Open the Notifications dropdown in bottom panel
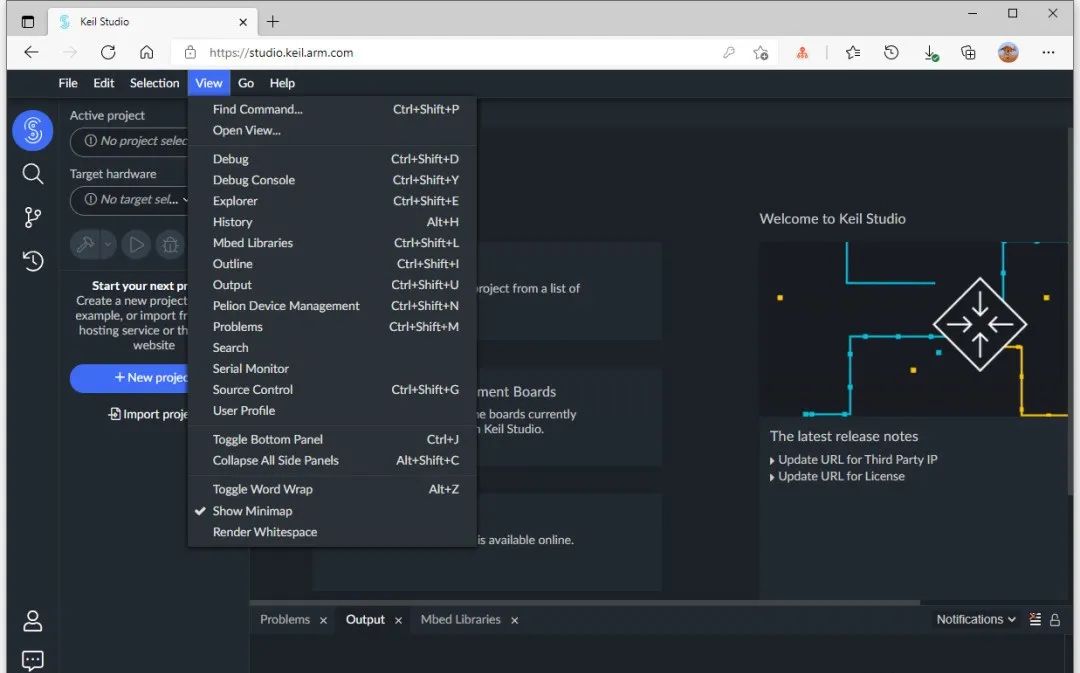 (x=976, y=619)
